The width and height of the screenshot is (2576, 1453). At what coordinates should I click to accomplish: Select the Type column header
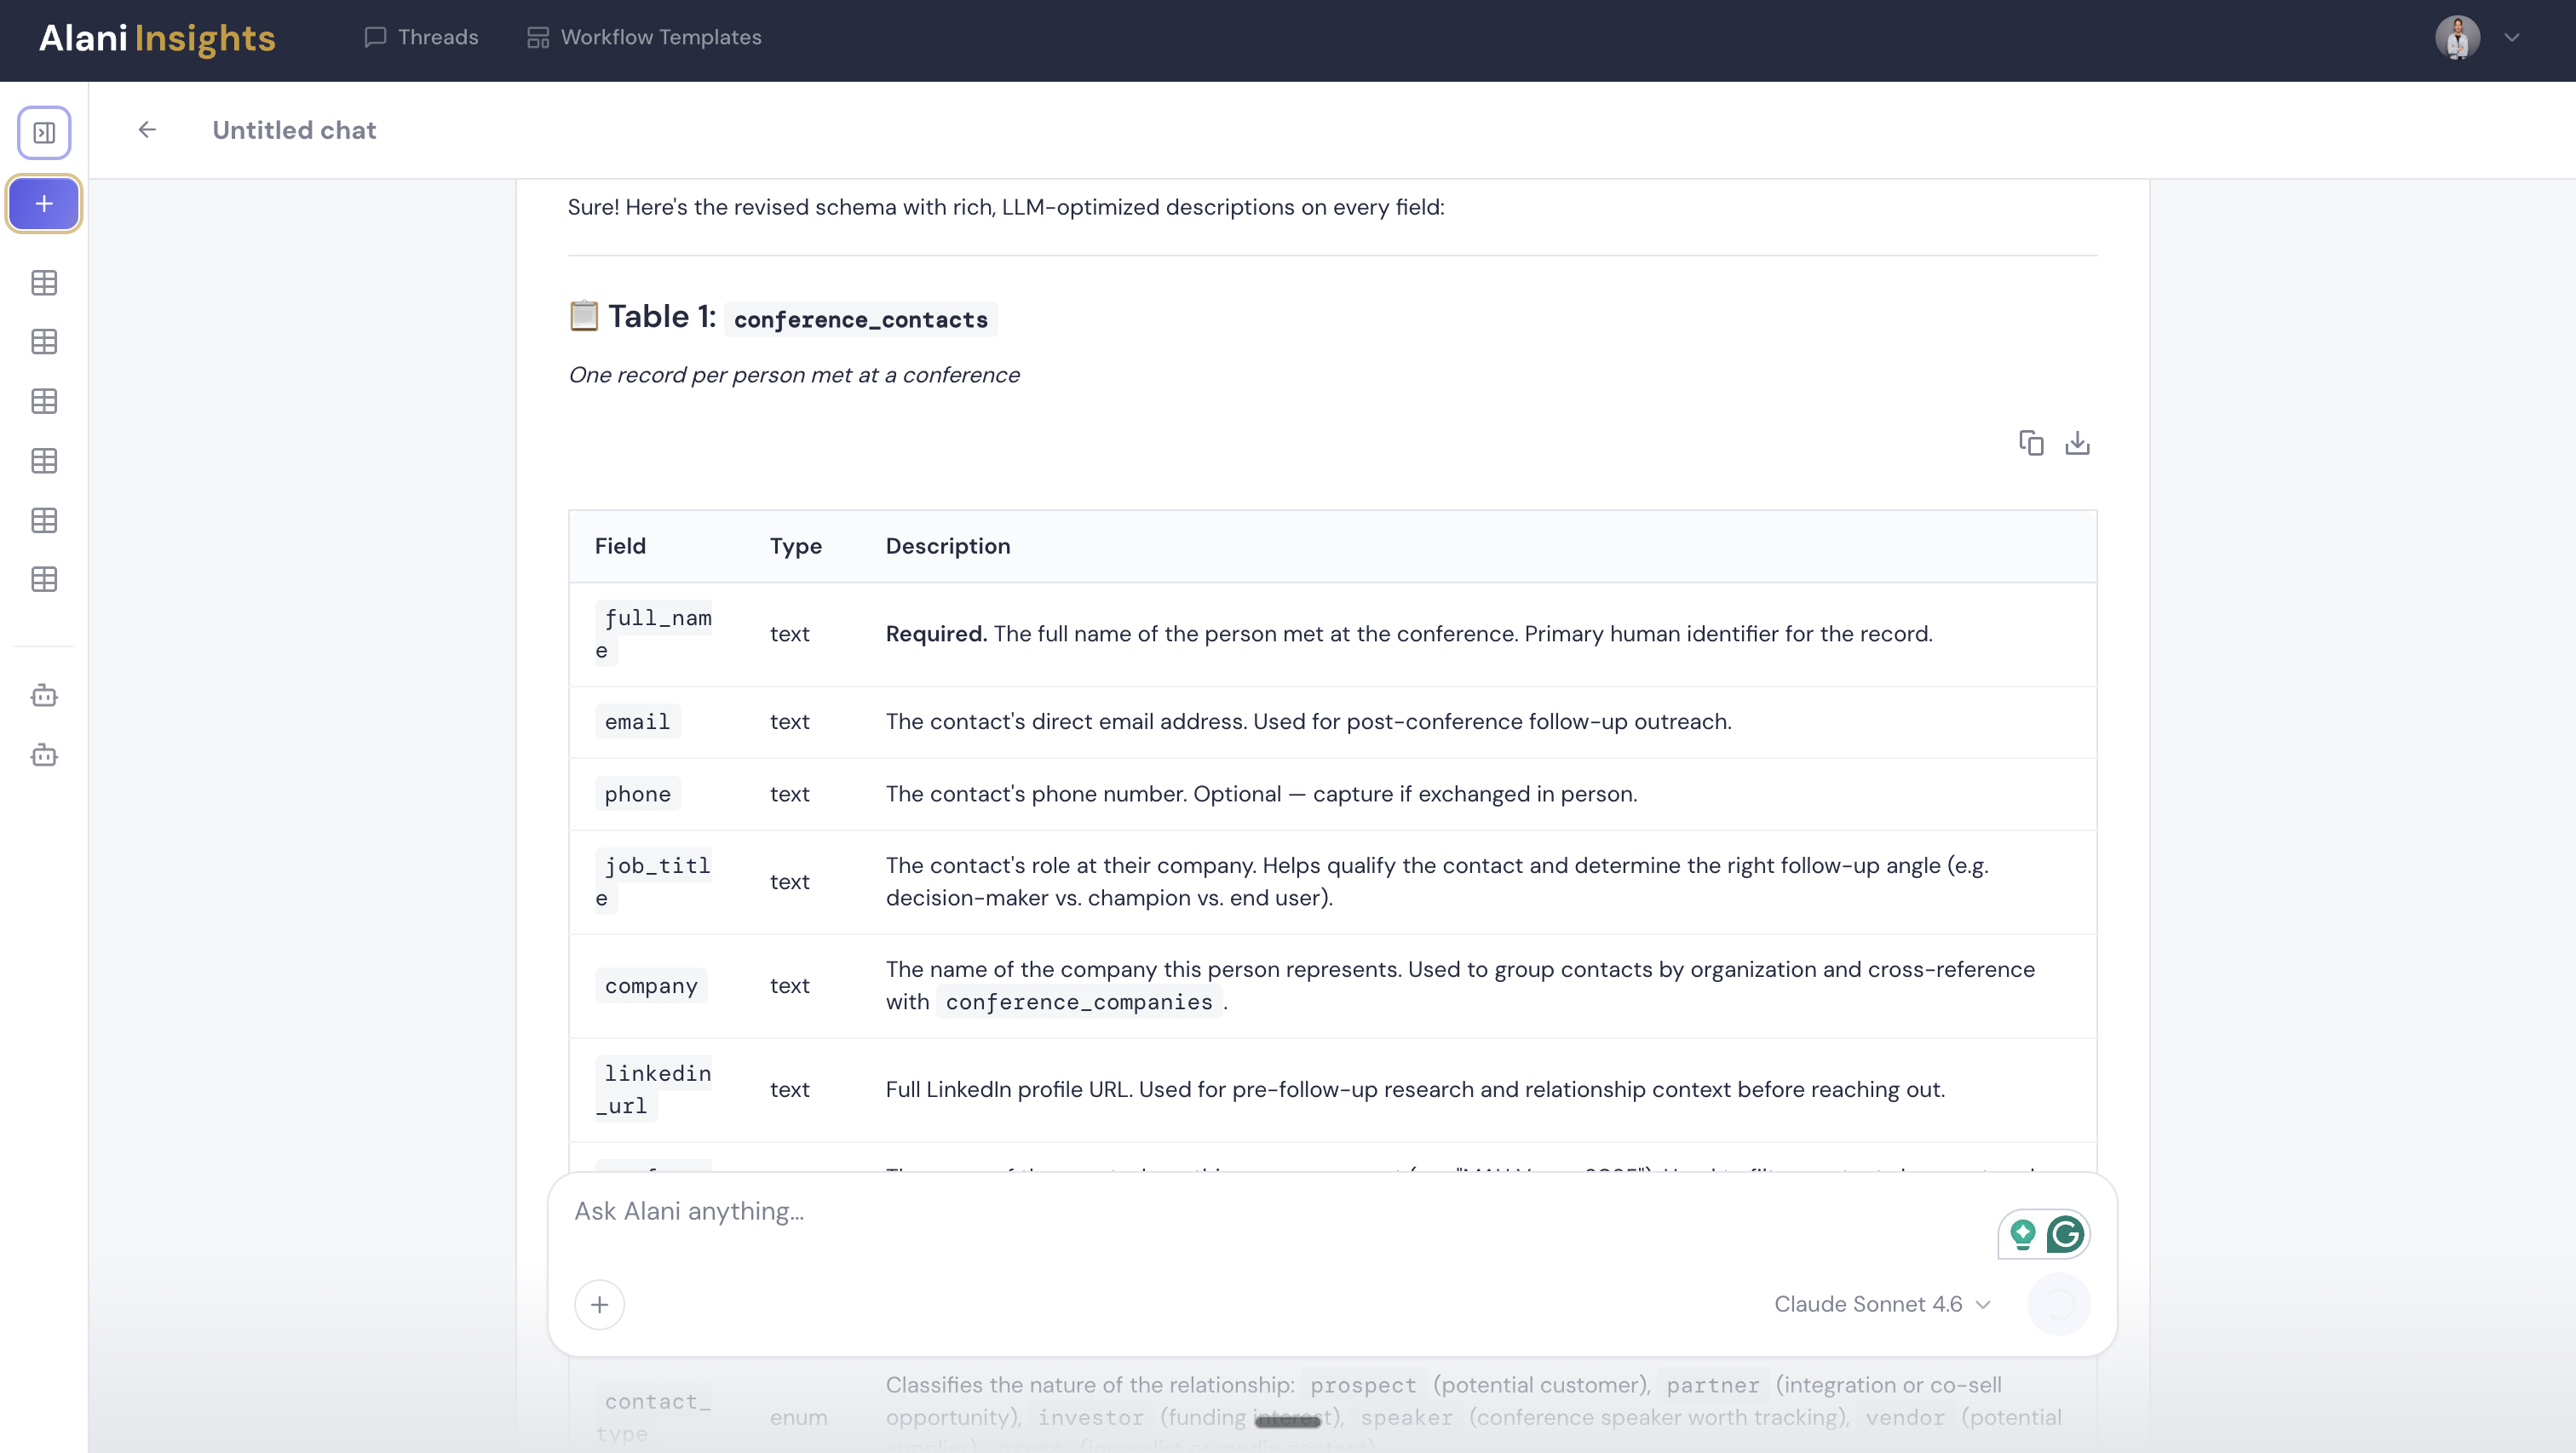(795, 546)
